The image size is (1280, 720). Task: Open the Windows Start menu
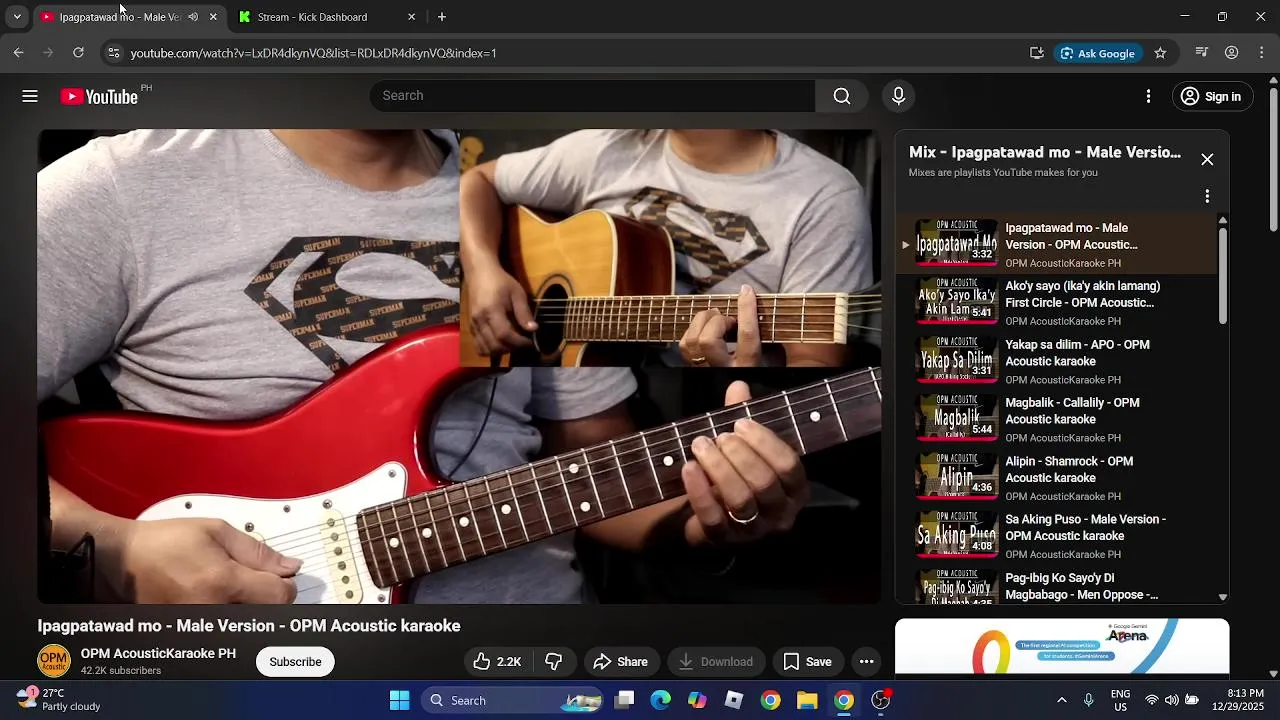coord(399,700)
